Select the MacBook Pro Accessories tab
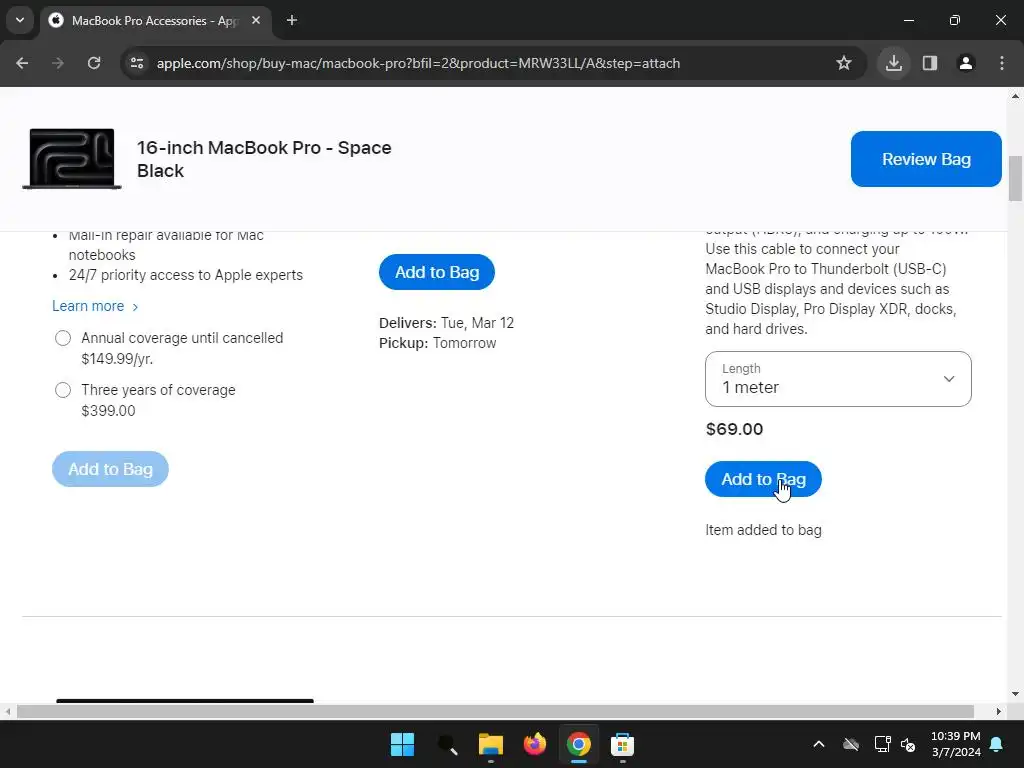Image resolution: width=1024 pixels, height=768 pixels. 155,20
